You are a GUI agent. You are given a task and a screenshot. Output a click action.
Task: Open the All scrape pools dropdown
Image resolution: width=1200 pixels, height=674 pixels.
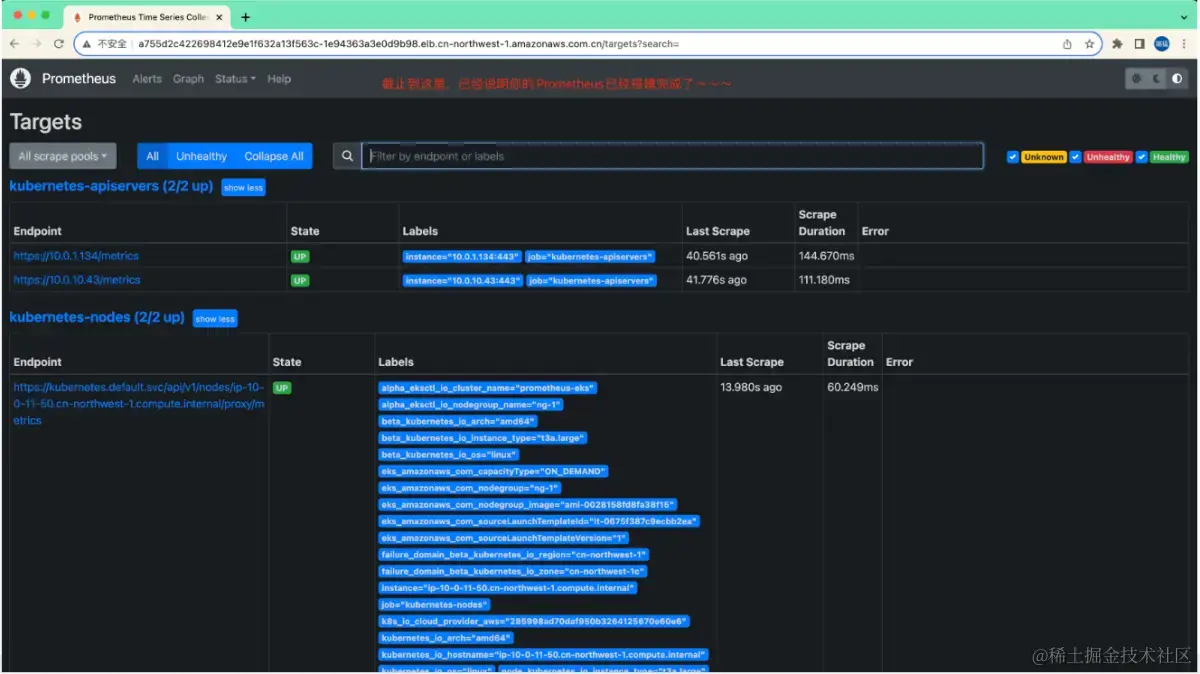click(63, 156)
